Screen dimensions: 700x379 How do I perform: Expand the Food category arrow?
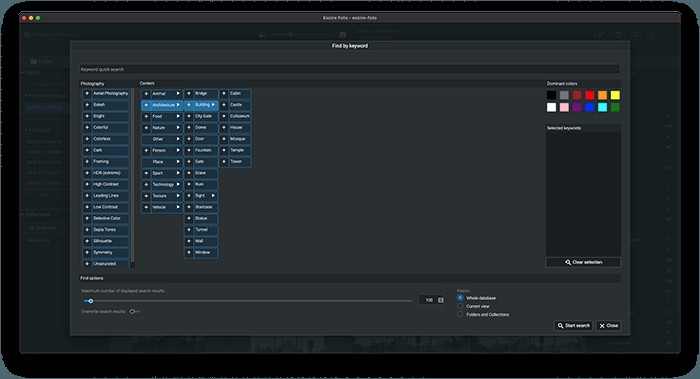(x=178, y=117)
